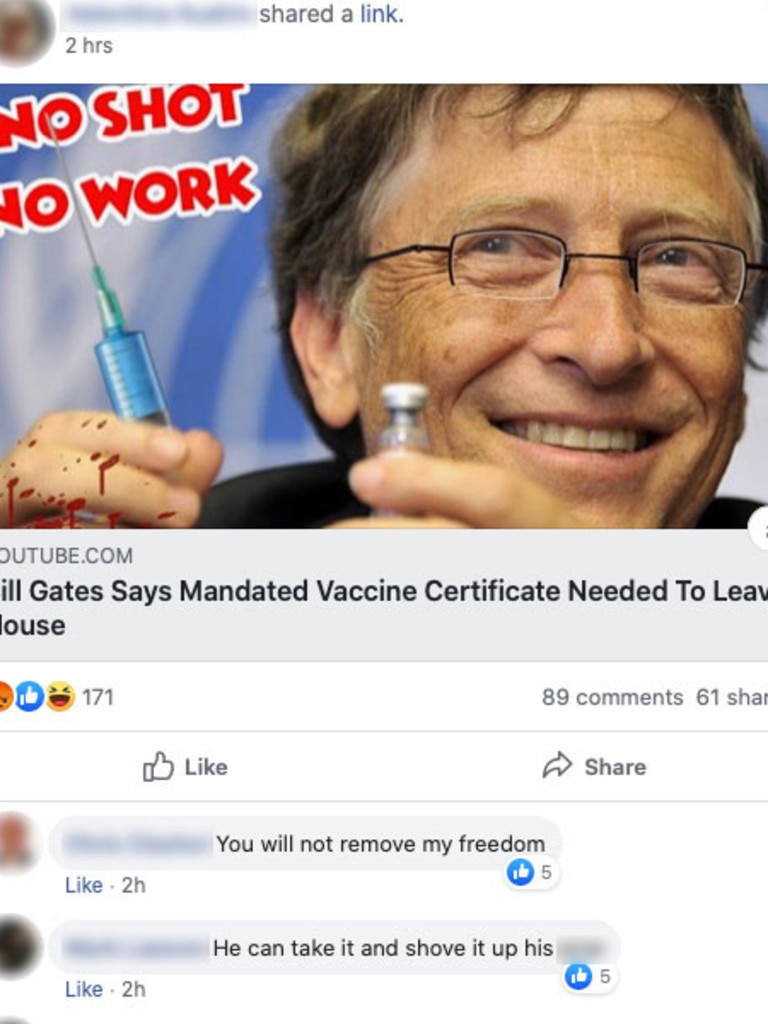
Task: Open first commenter's avatar
Action: click(x=17, y=842)
